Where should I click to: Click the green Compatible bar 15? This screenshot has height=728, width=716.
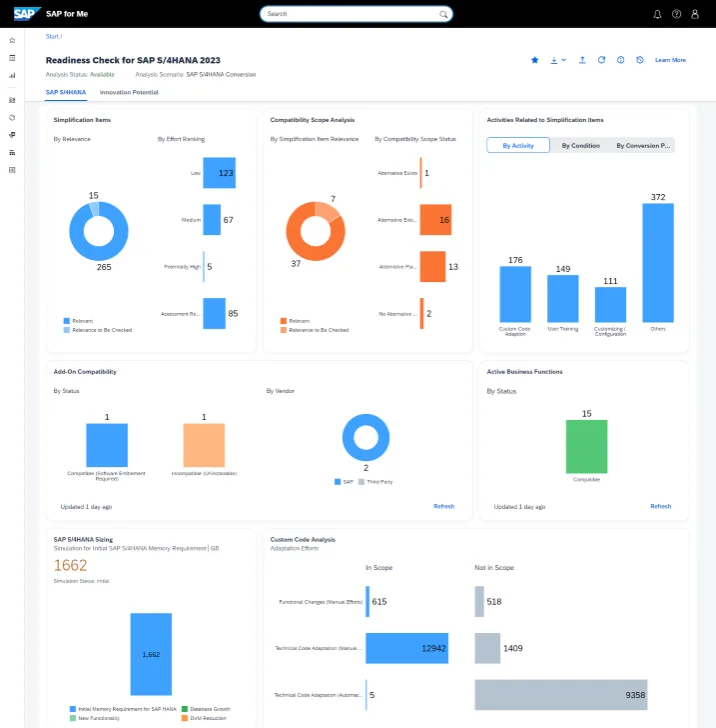[x=586, y=446]
